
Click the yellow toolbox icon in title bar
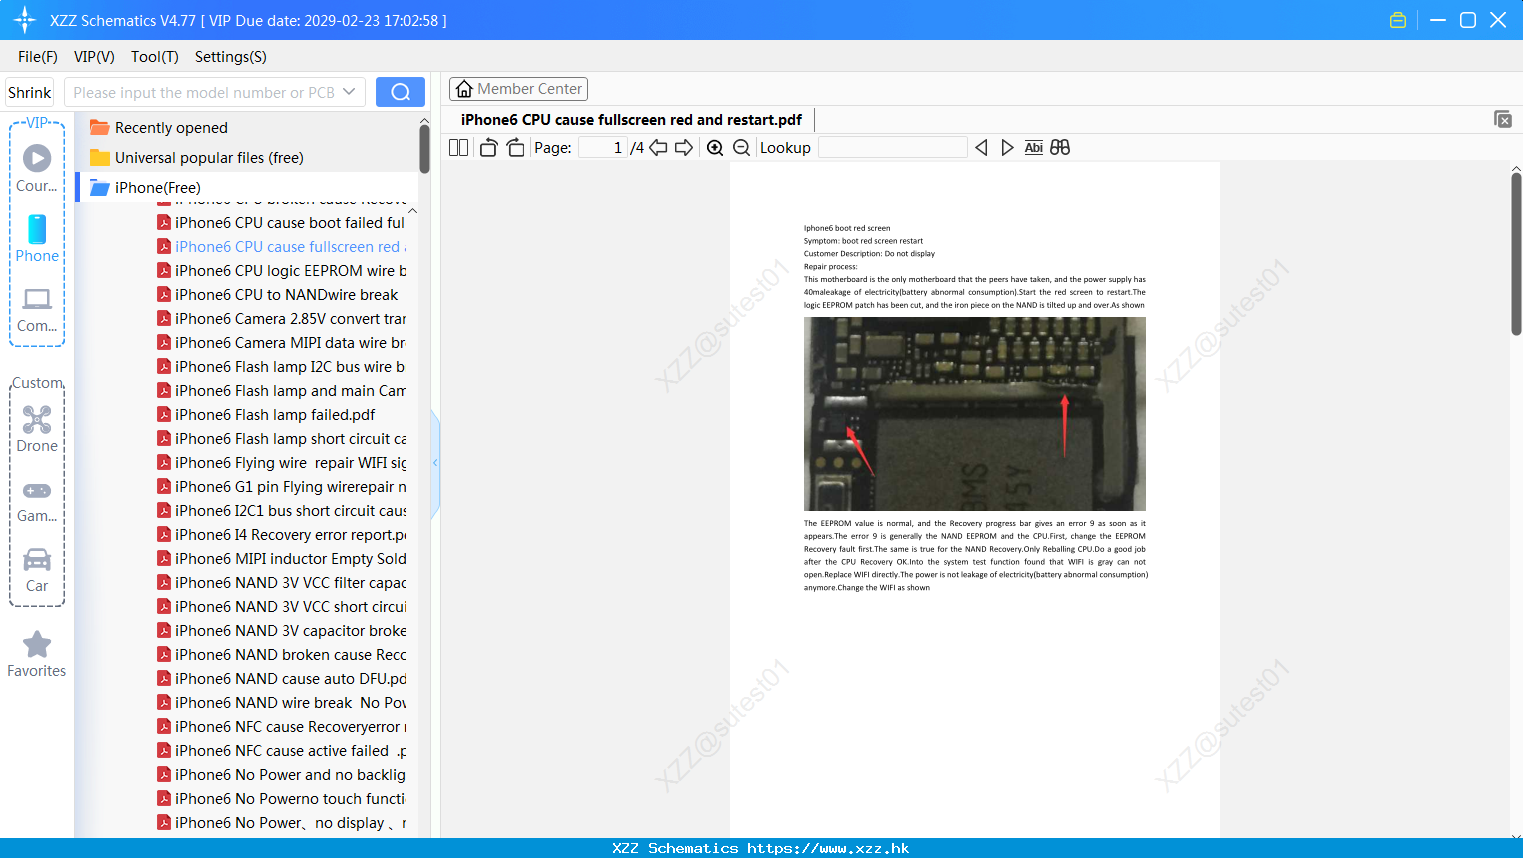point(1398,20)
